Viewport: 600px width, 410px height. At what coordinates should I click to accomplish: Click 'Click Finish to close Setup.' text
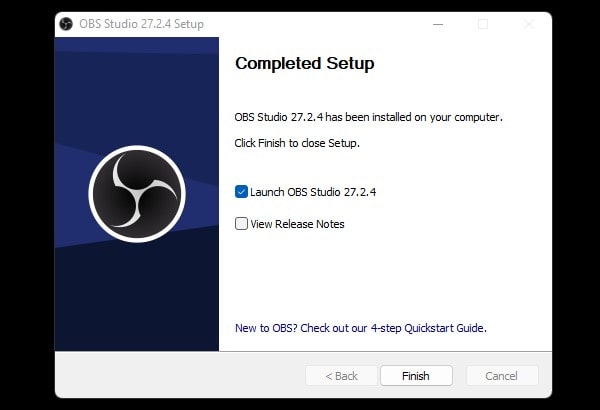(x=297, y=143)
